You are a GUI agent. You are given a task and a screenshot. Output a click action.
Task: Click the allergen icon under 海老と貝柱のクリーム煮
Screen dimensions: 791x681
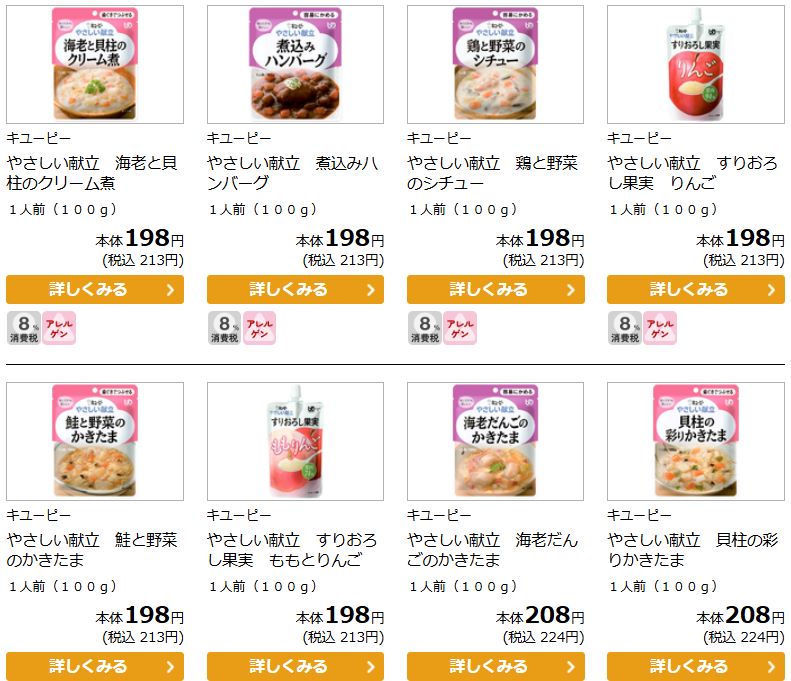pos(59,328)
